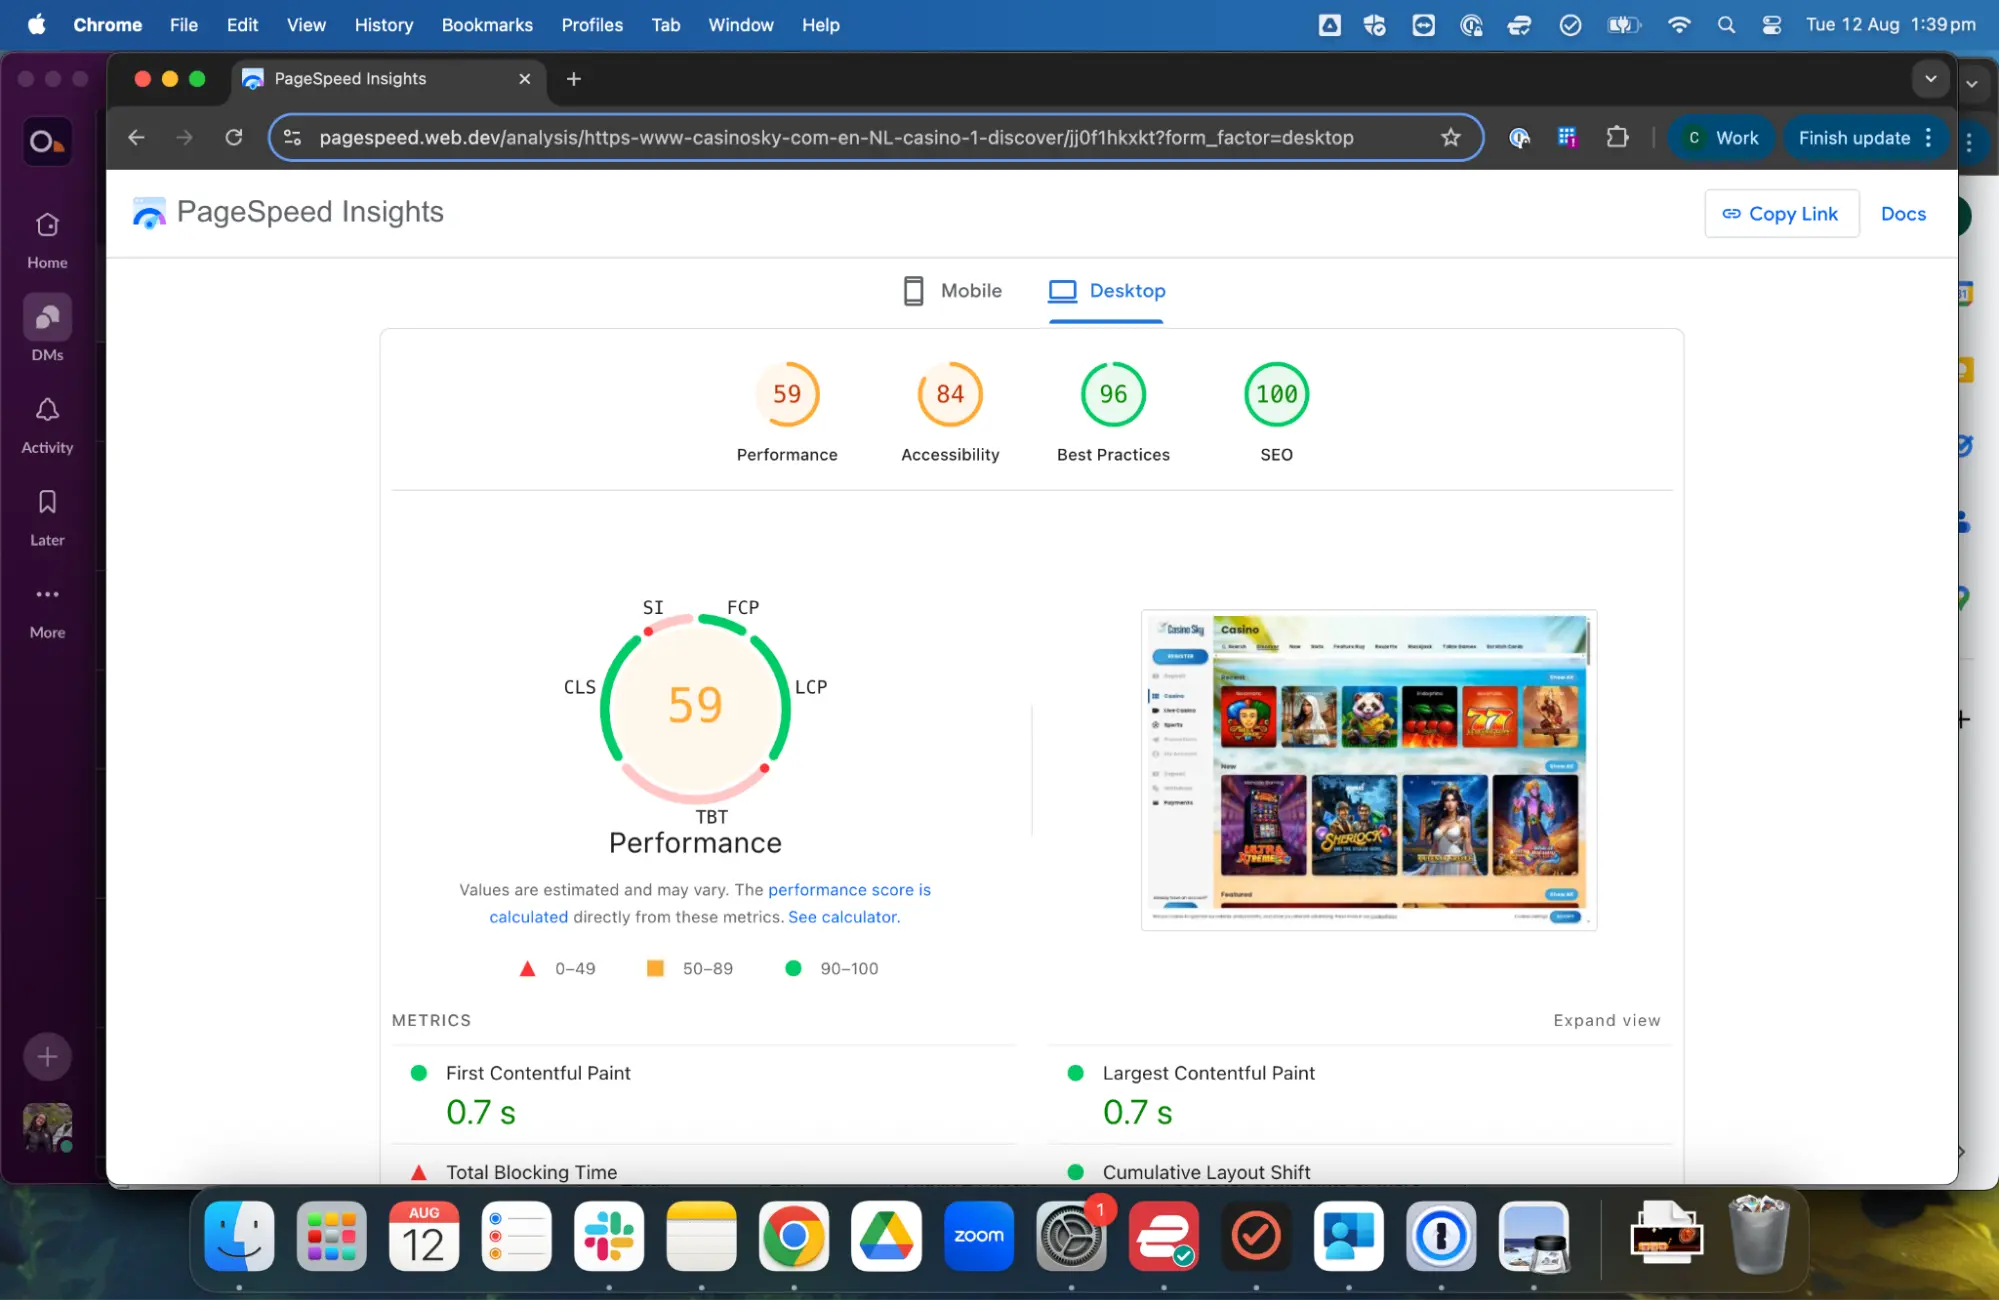
Task: Open Later bookmark in Slack sidebar
Action: pos(47,517)
